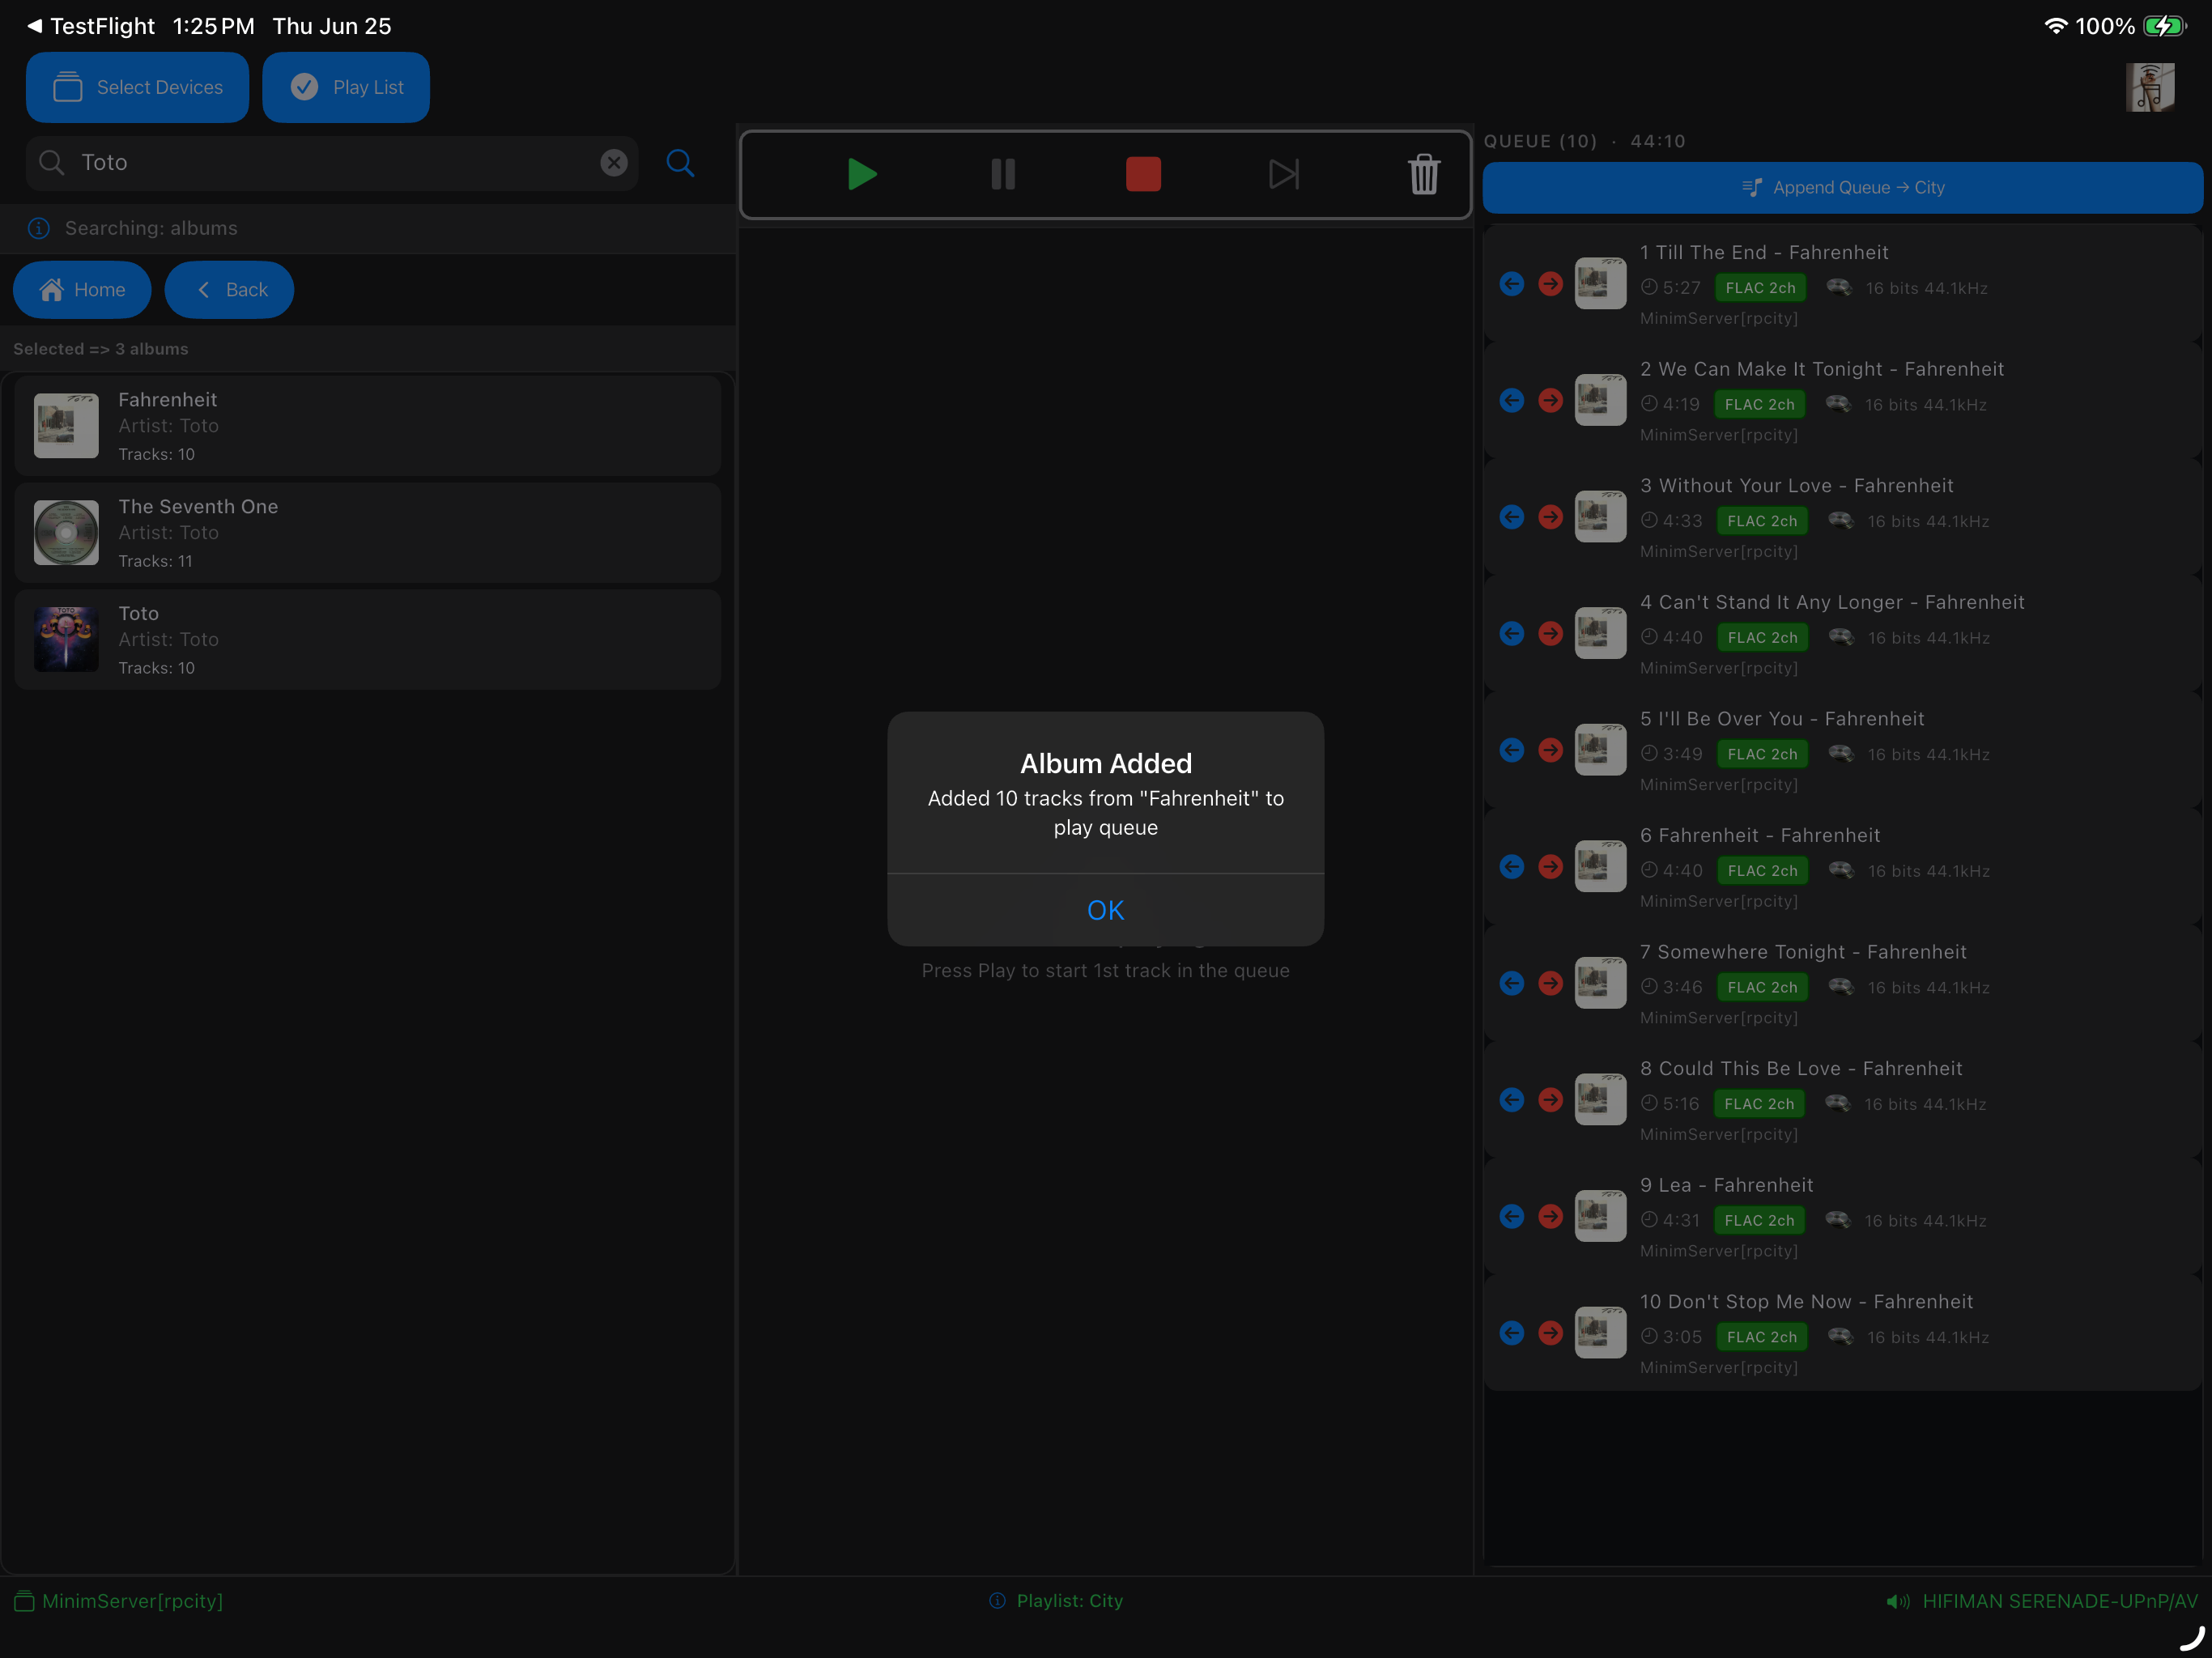
Task: Click FLAC 2ch badge on Could This Be Love
Action: pos(1759,1104)
